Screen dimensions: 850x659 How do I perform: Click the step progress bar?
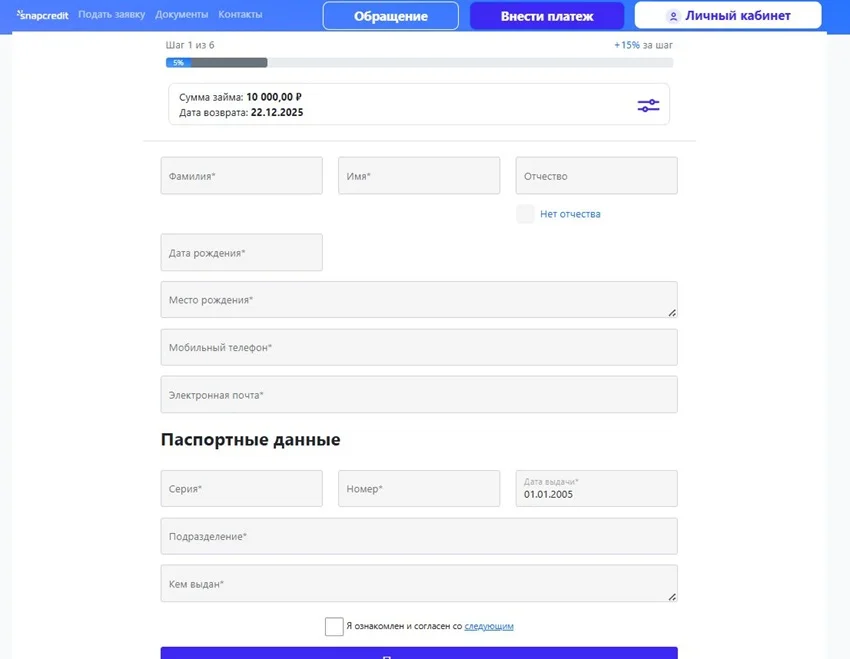coord(419,63)
